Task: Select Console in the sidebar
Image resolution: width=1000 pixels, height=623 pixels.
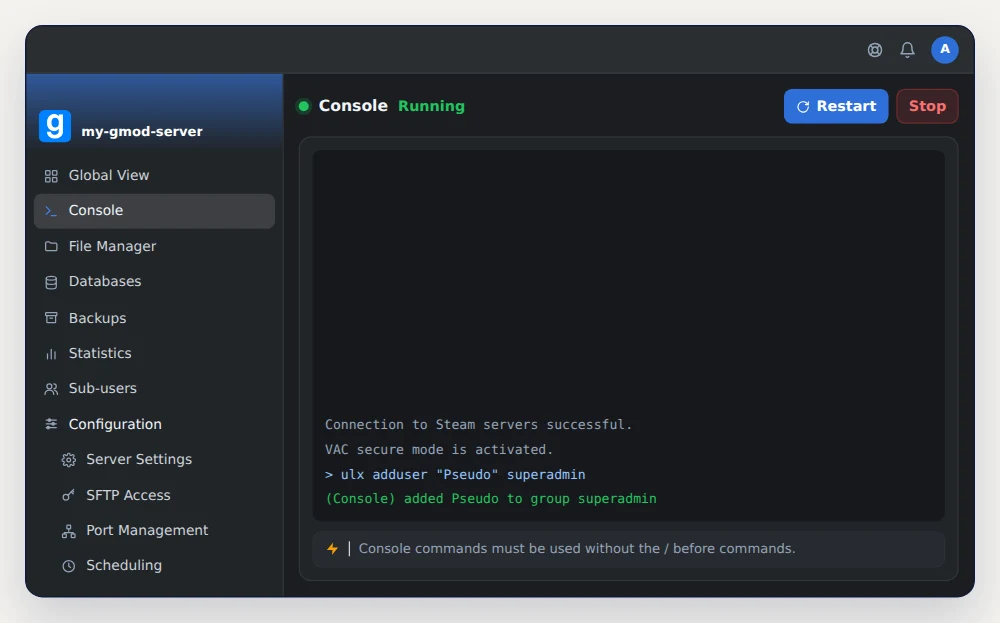Action: tap(154, 211)
